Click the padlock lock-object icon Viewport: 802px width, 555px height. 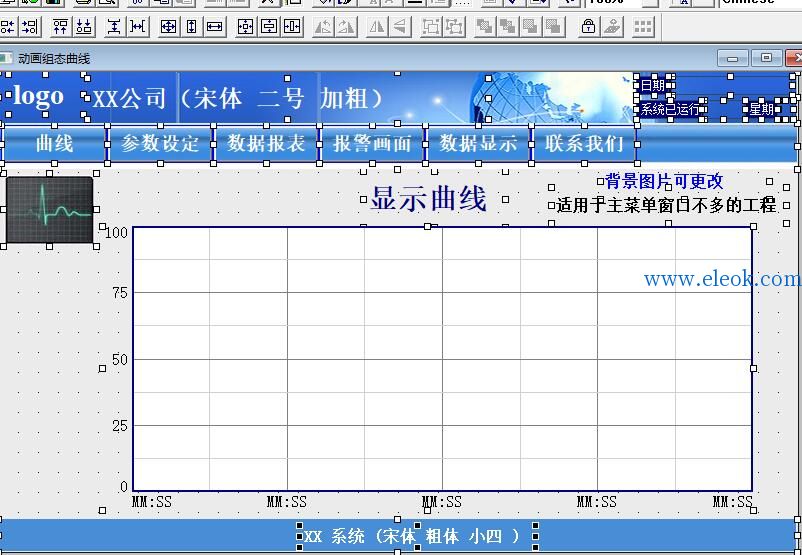[x=588, y=27]
